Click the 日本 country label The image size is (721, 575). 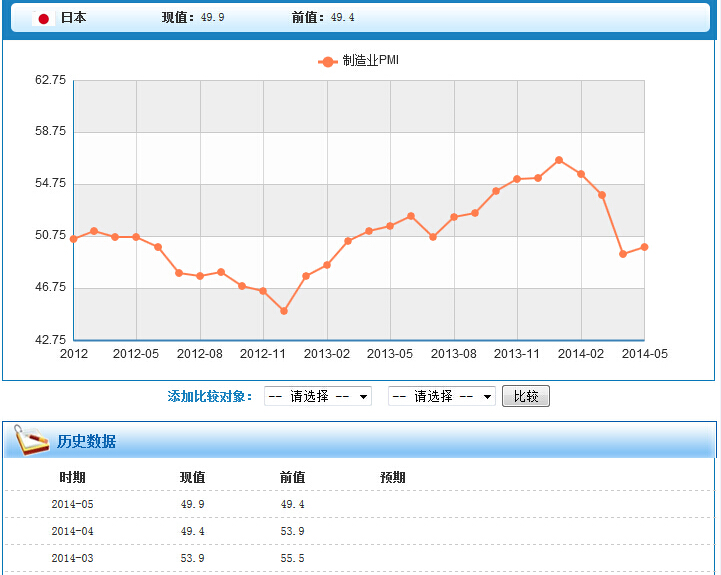pyautogui.click(x=74, y=17)
